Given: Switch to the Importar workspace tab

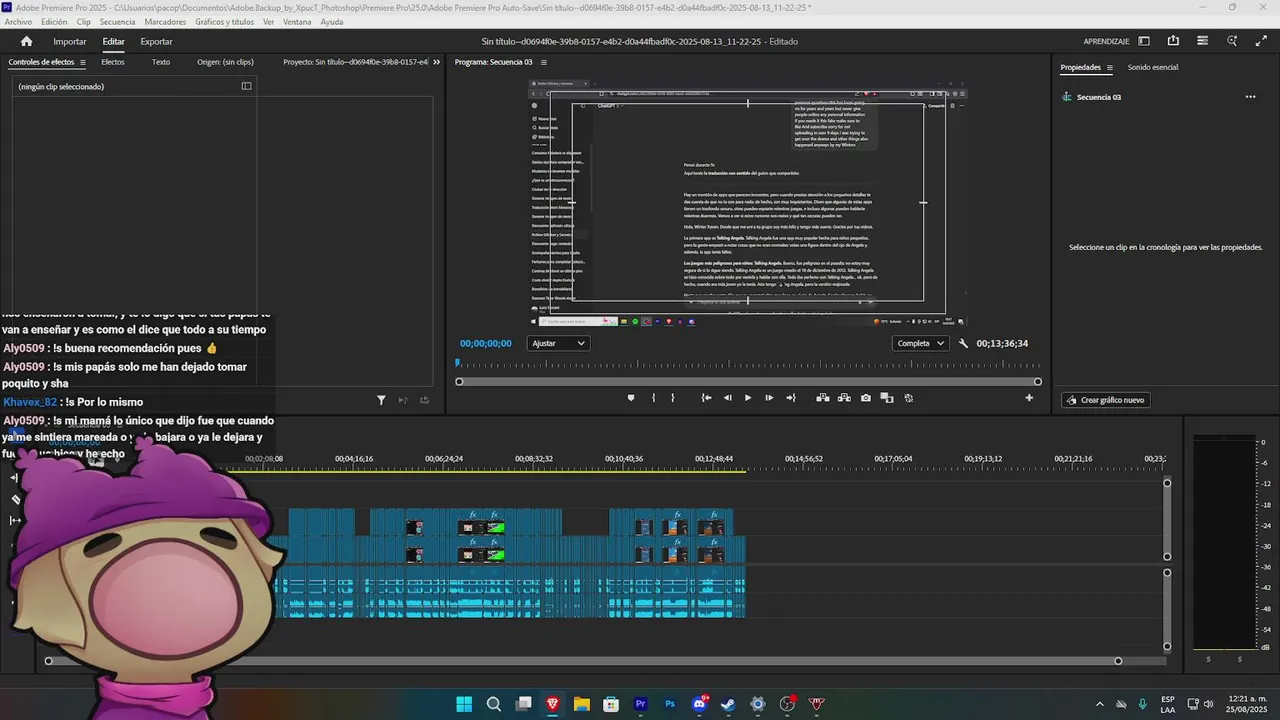Looking at the screenshot, I should click(x=70, y=41).
